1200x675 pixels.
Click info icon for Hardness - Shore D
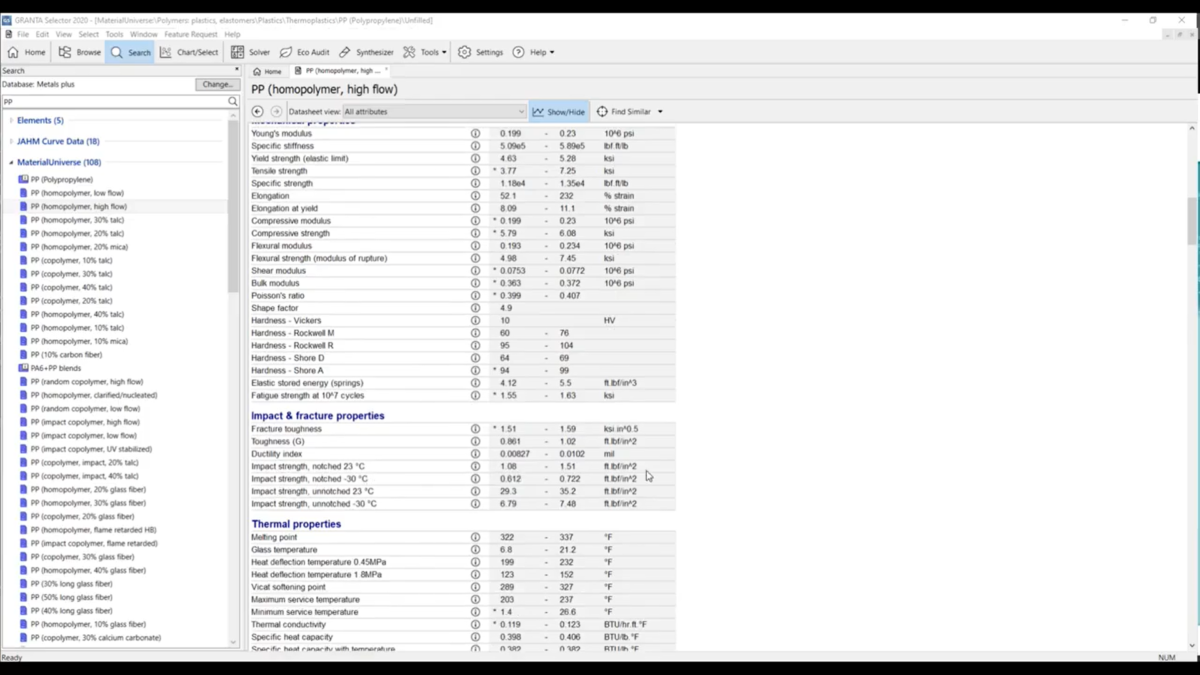click(475, 358)
